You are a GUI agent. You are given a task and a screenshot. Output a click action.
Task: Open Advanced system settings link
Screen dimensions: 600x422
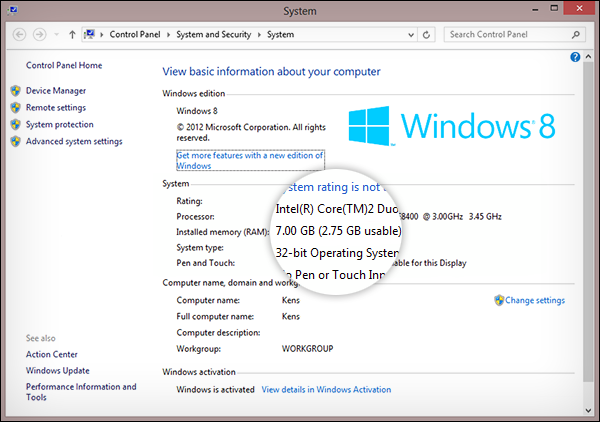(x=74, y=141)
